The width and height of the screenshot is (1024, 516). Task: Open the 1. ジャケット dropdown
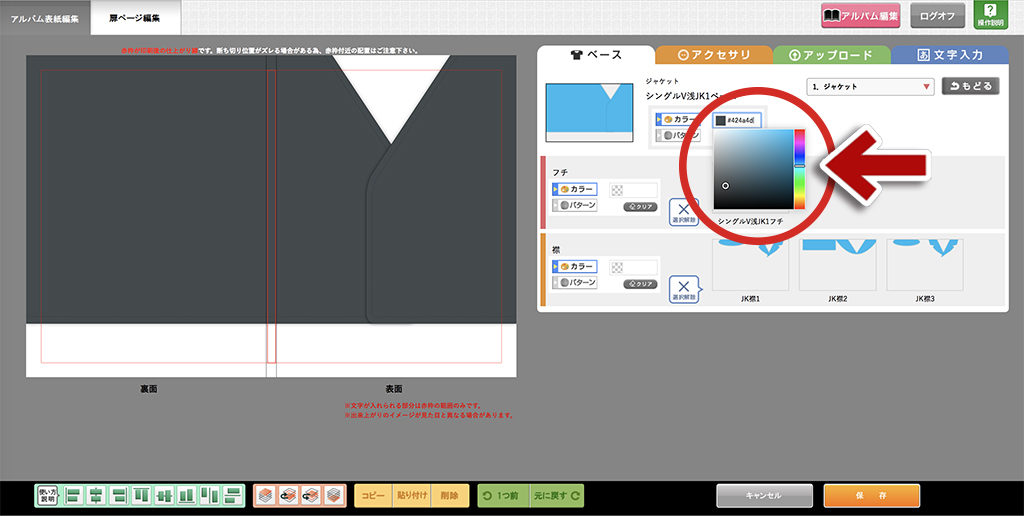871,86
